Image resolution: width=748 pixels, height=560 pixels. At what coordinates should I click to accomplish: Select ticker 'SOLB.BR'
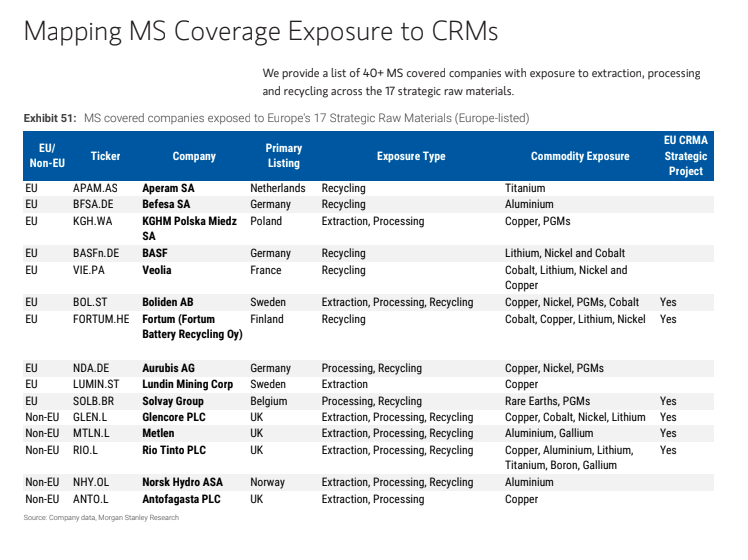click(x=94, y=402)
